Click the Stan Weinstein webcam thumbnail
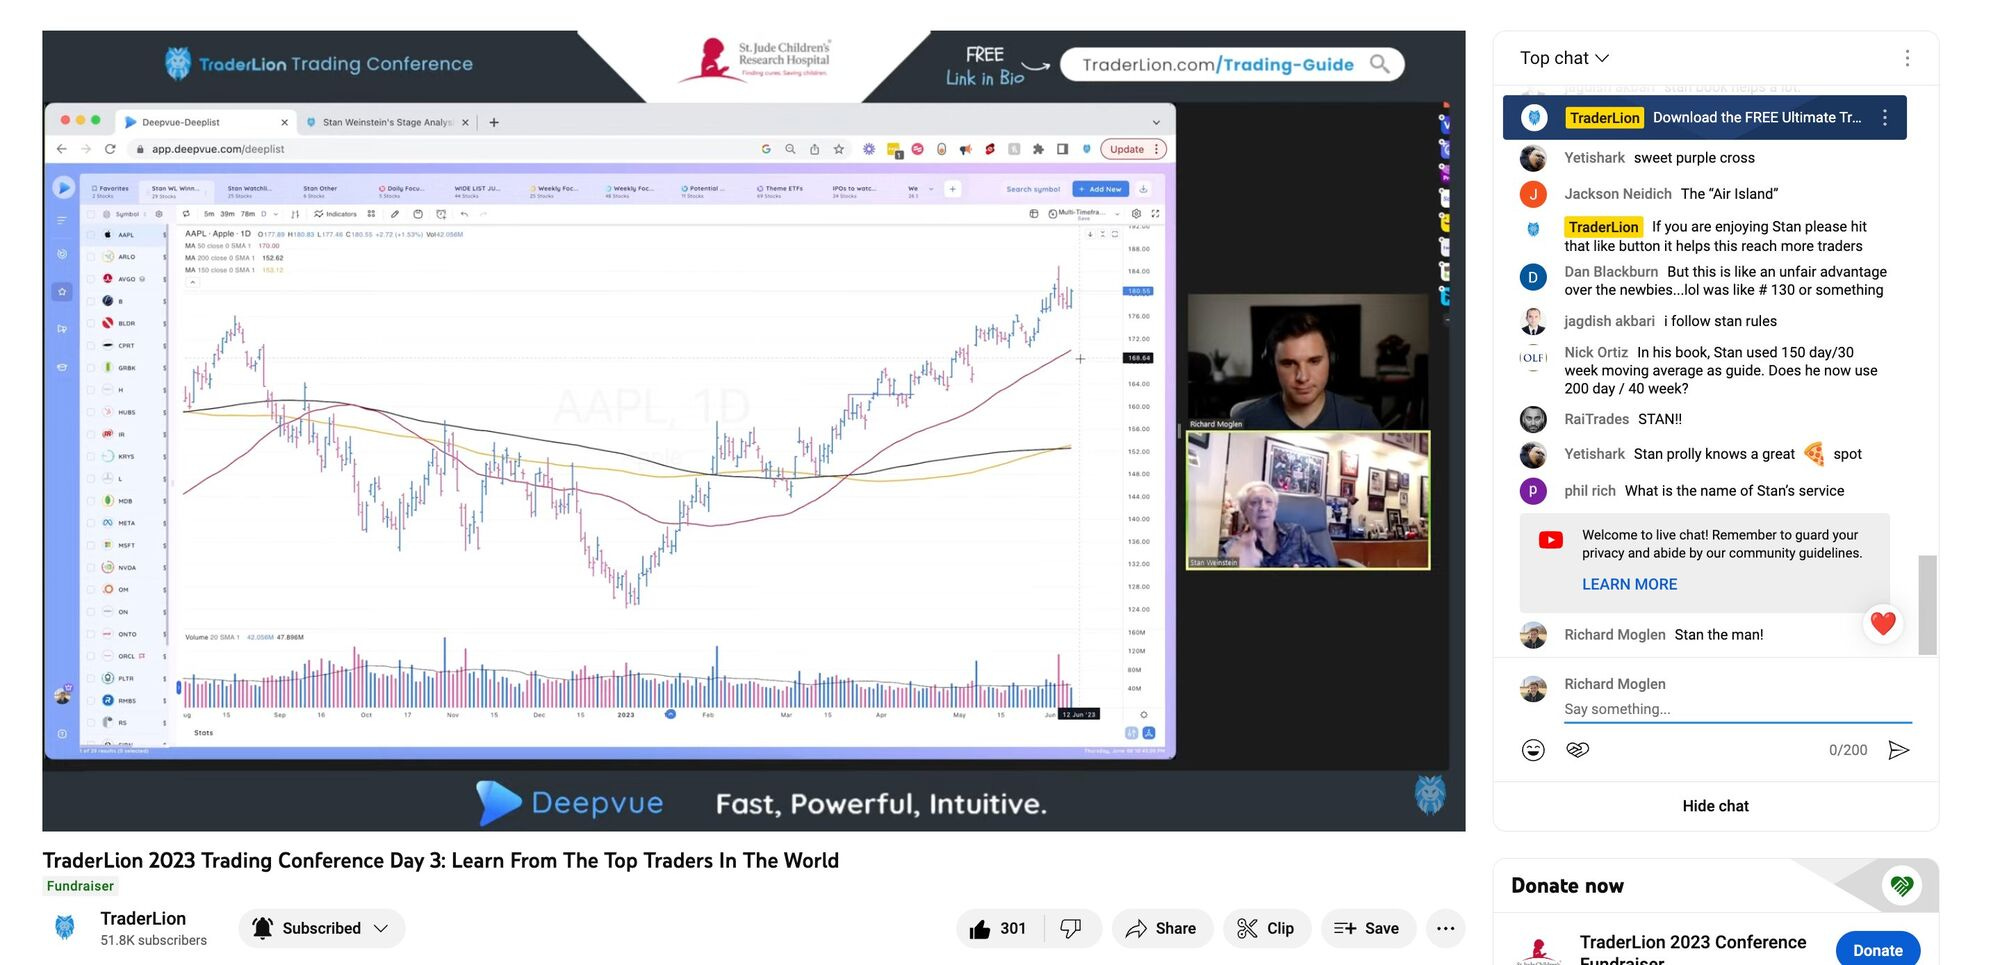 tap(1308, 500)
